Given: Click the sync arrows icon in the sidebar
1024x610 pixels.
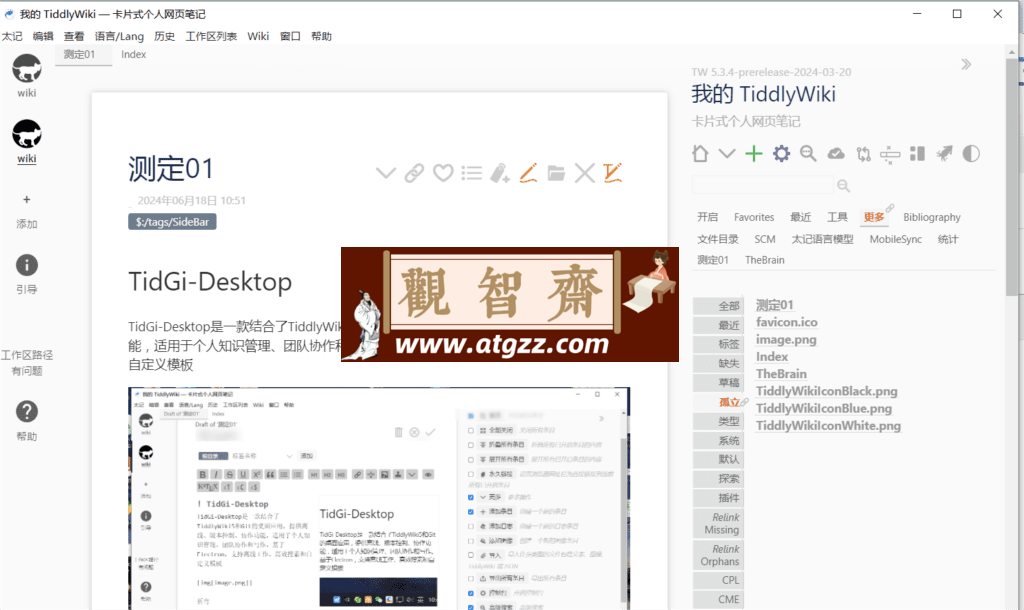Looking at the screenshot, I should point(863,154).
